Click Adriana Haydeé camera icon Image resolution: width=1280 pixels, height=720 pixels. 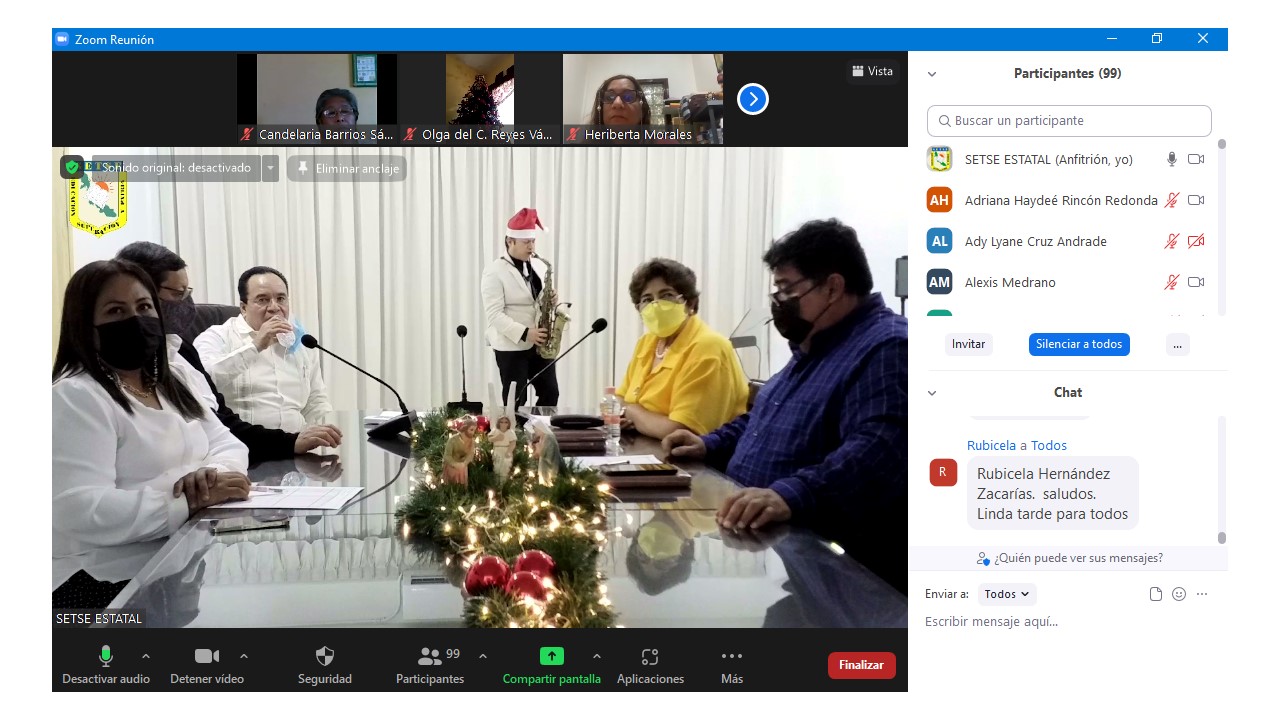tap(1196, 200)
